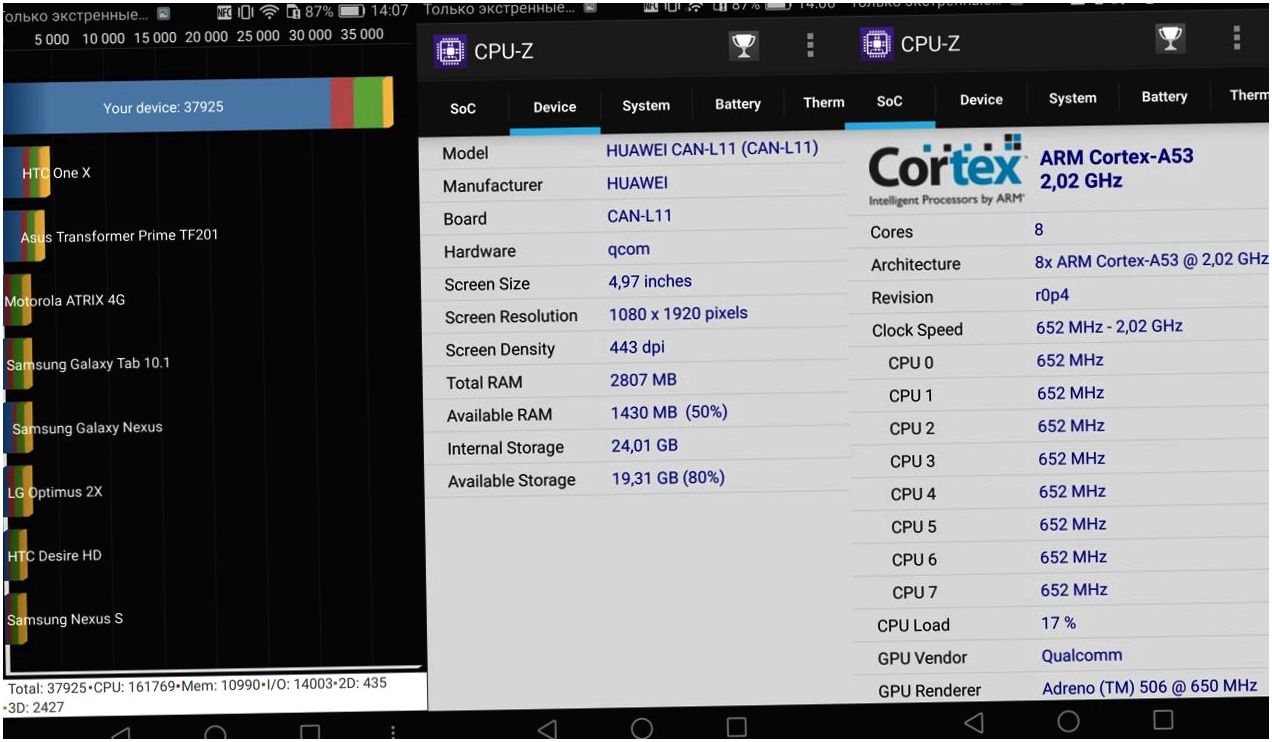
Task: Open the System tab on the Cortex screen
Action: tap(1072, 98)
